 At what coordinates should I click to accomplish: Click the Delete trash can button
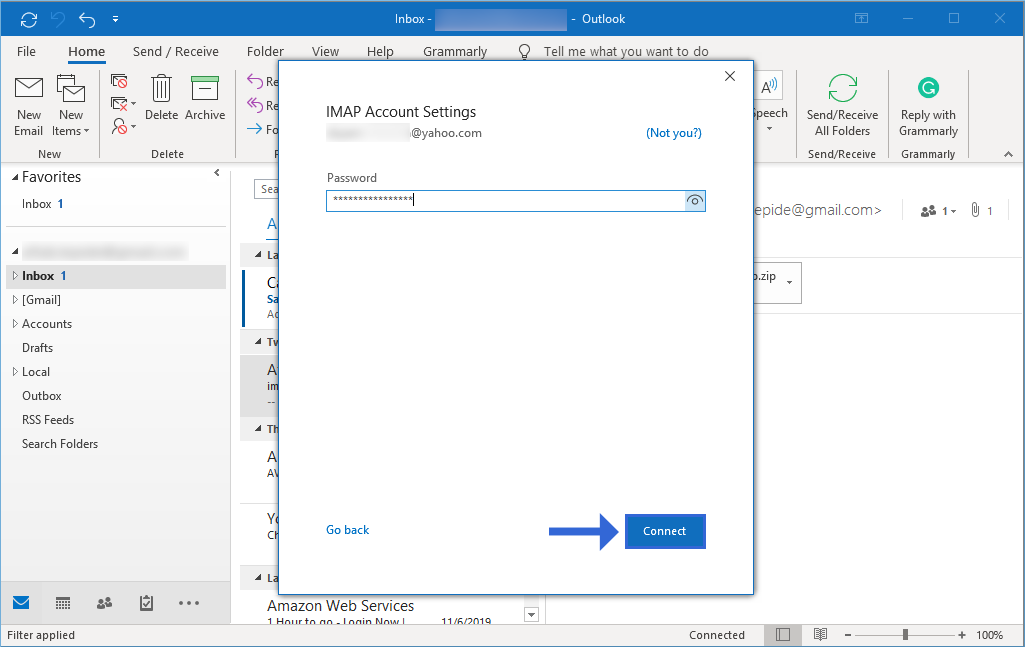click(161, 98)
